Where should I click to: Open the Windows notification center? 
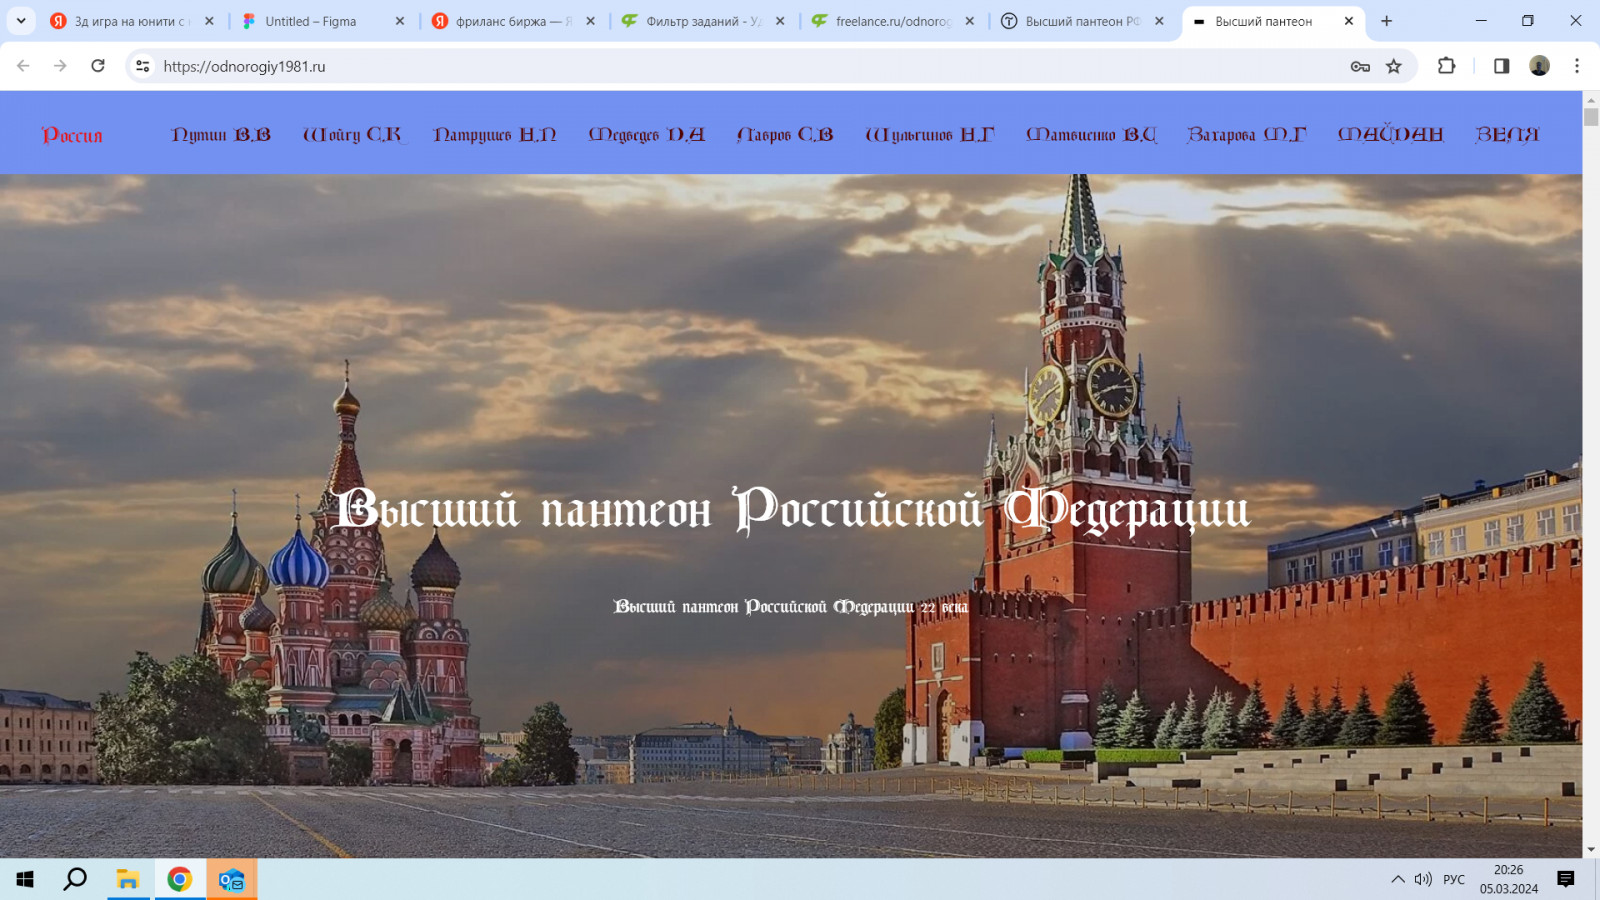click(1566, 879)
